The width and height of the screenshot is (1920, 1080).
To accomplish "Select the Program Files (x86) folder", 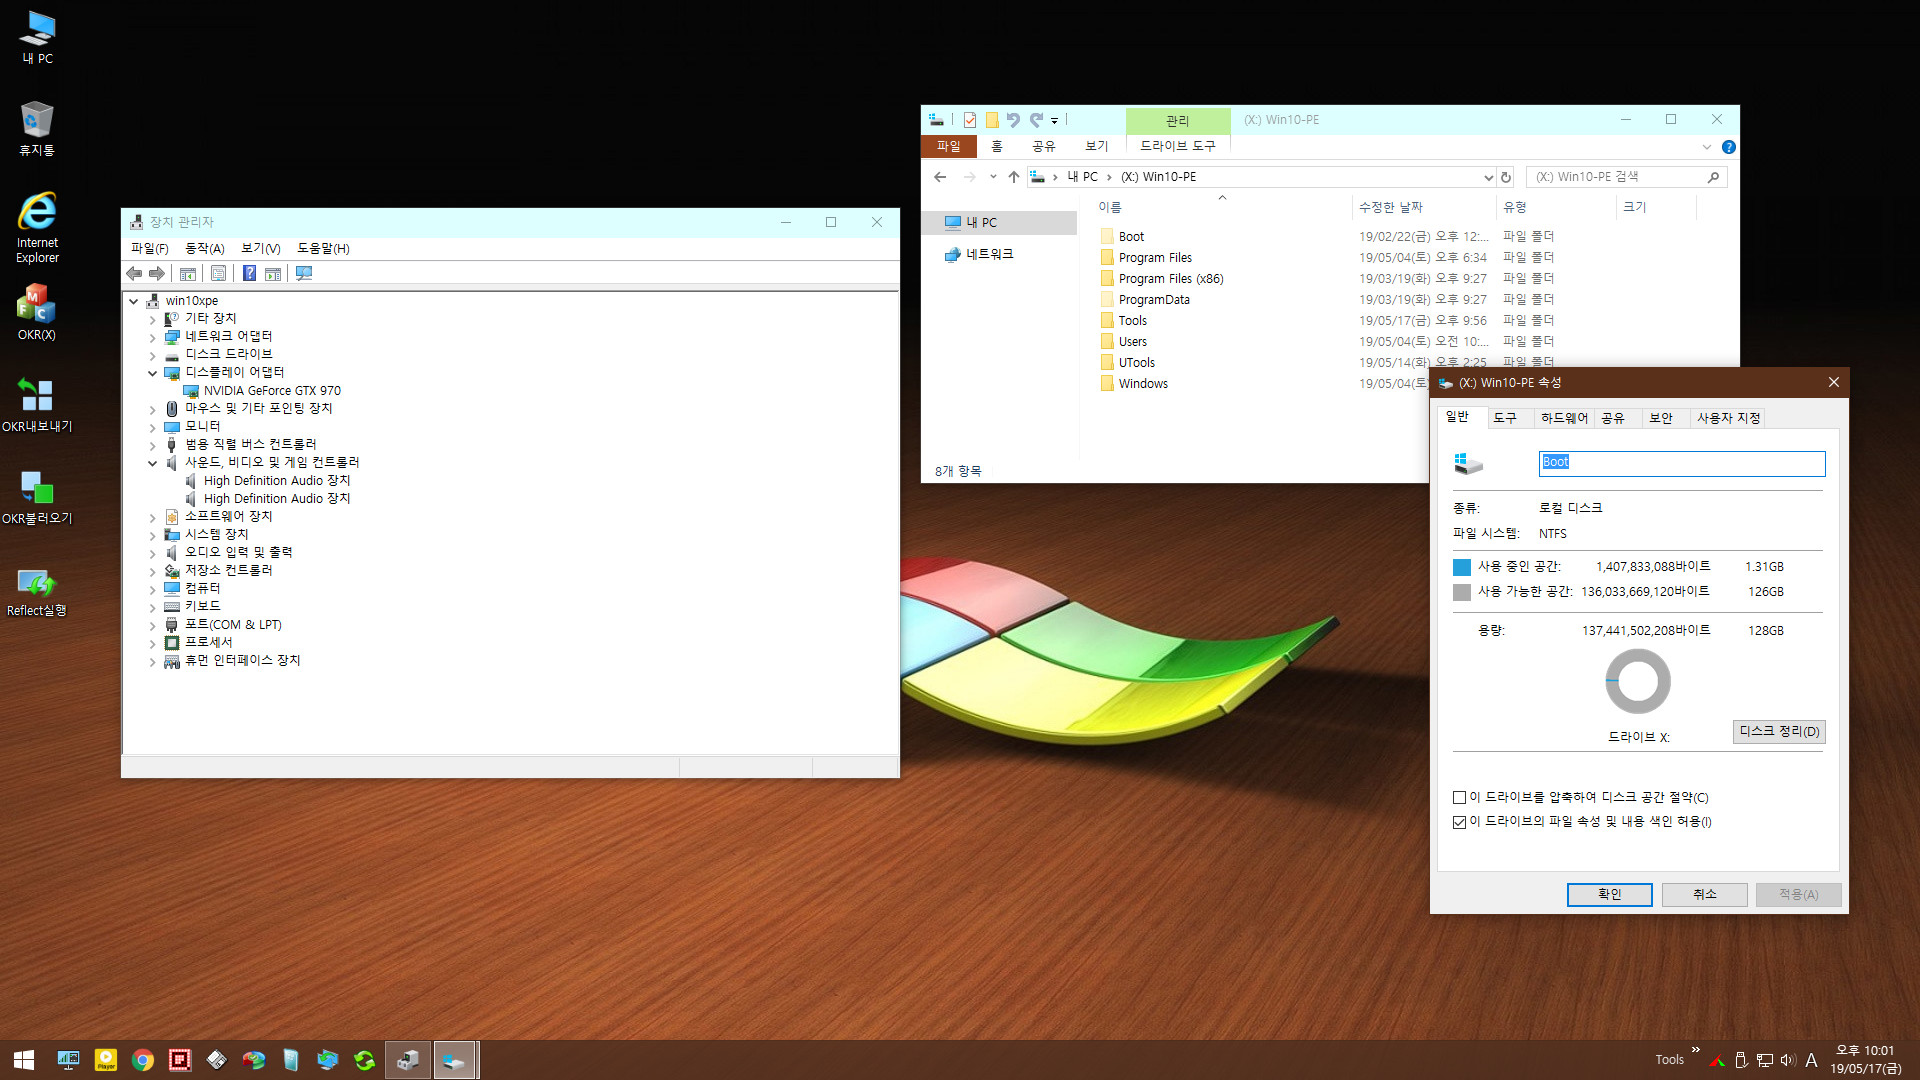I will 1170,278.
